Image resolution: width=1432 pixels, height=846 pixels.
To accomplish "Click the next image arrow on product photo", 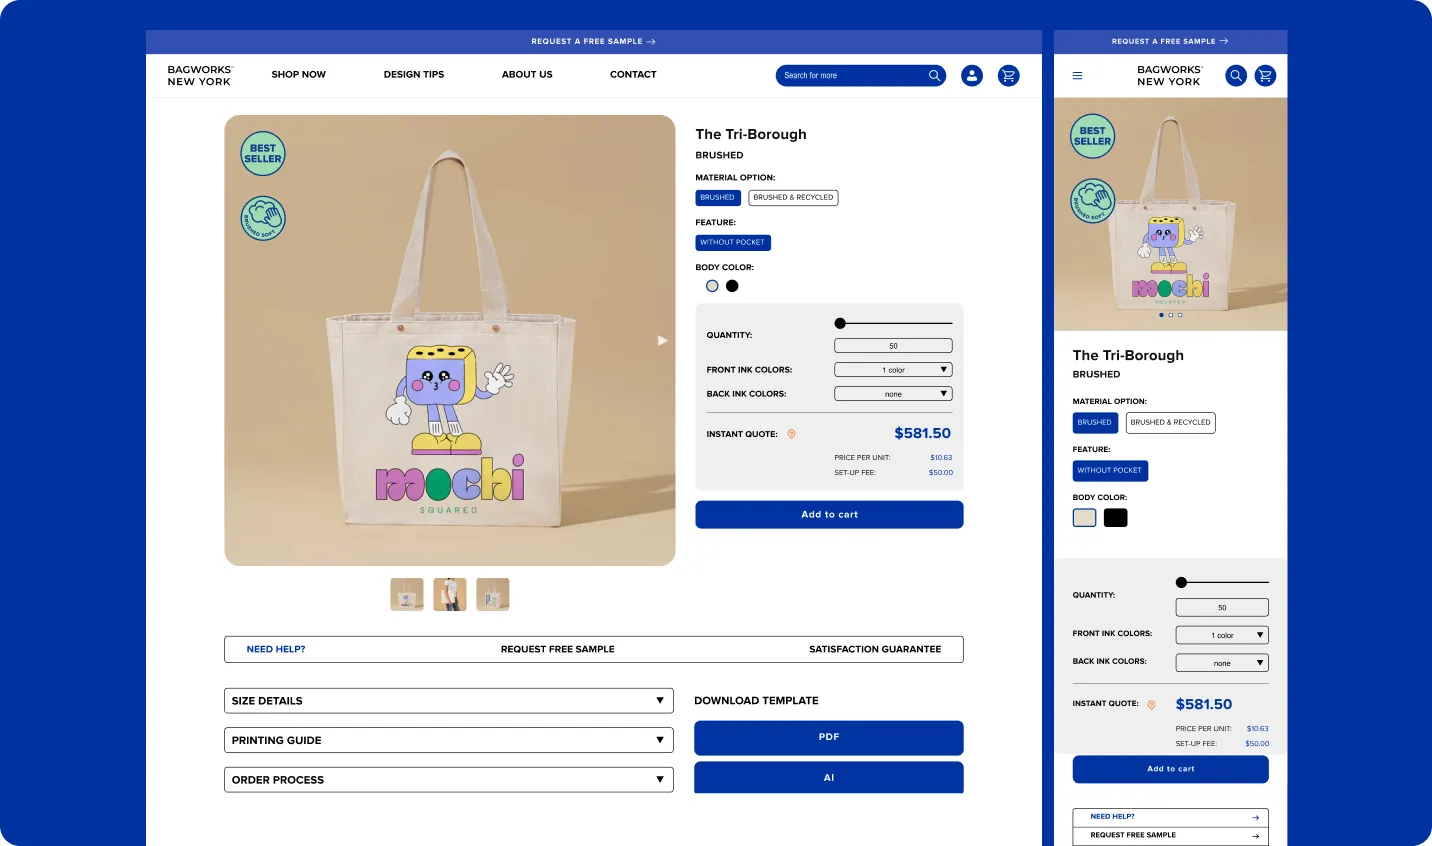I will point(662,341).
